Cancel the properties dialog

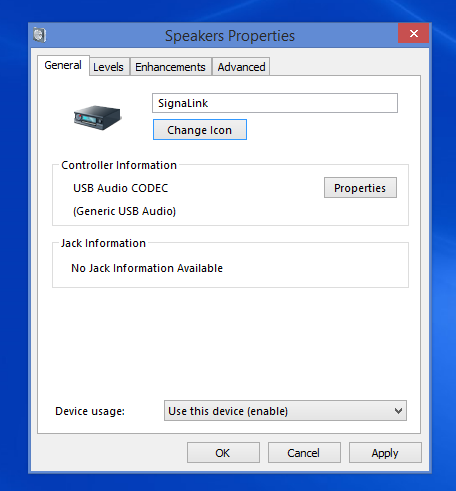(x=304, y=453)
